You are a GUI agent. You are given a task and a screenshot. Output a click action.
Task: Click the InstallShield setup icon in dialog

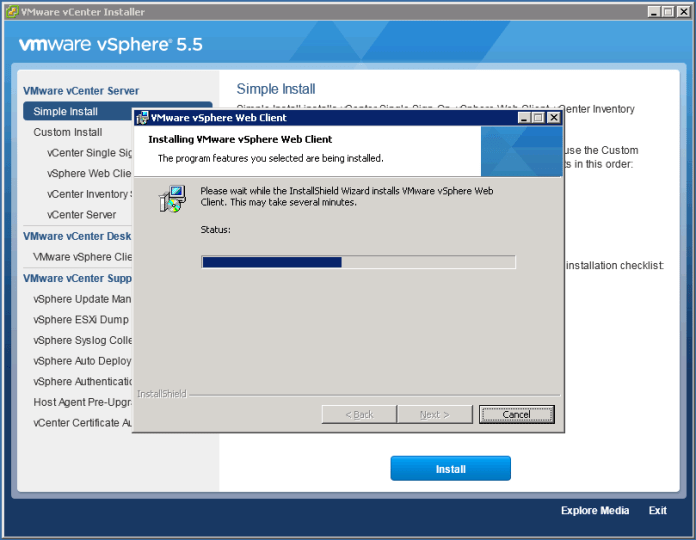click(173, 199)
